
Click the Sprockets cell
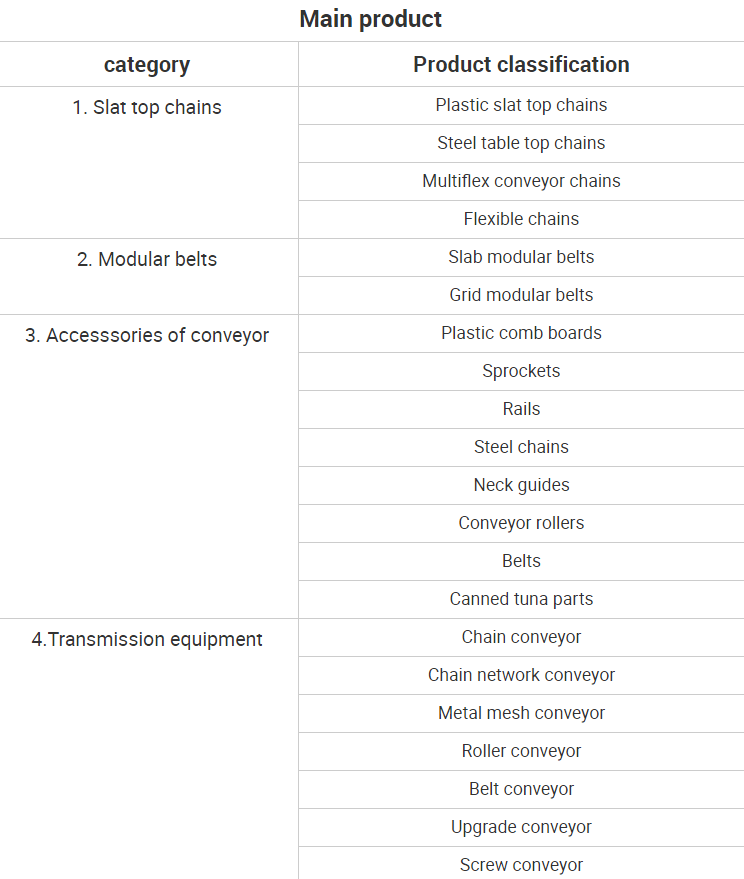tap(521, 371)
